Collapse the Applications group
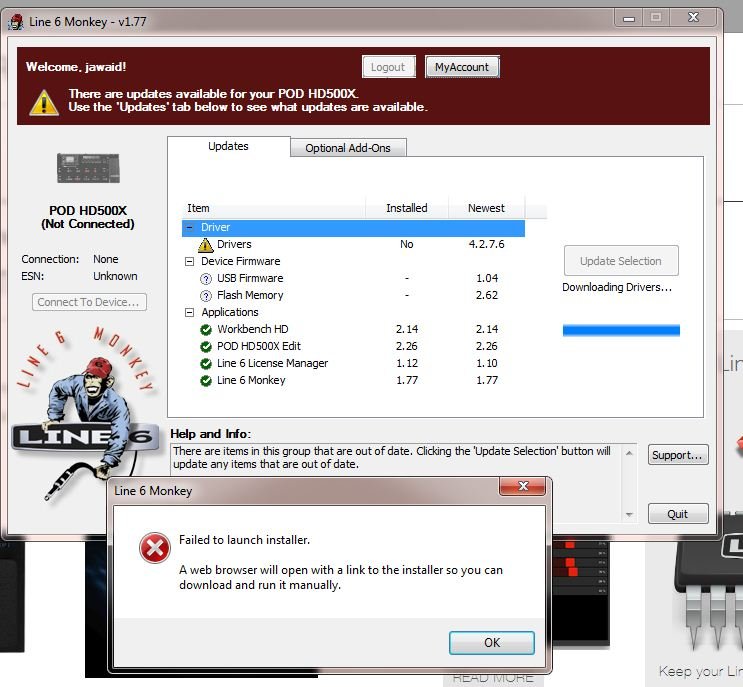 190,313
